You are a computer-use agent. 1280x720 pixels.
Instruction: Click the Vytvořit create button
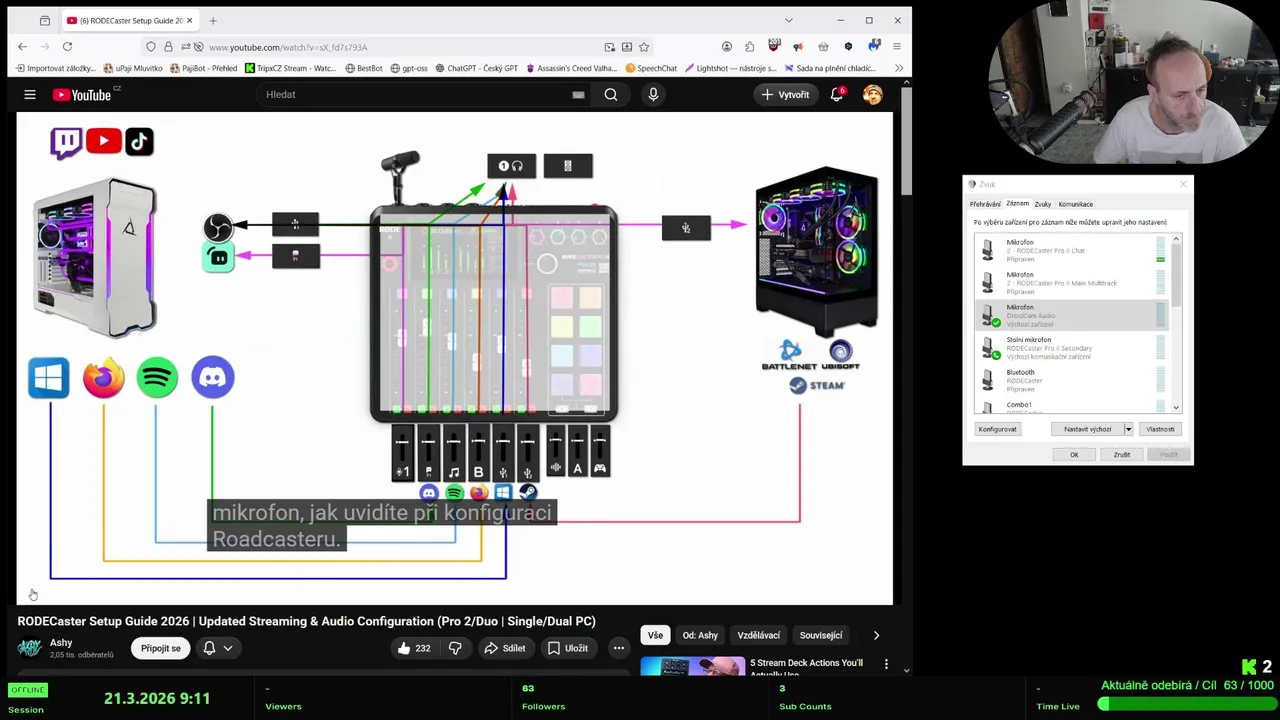click(786, 94)
